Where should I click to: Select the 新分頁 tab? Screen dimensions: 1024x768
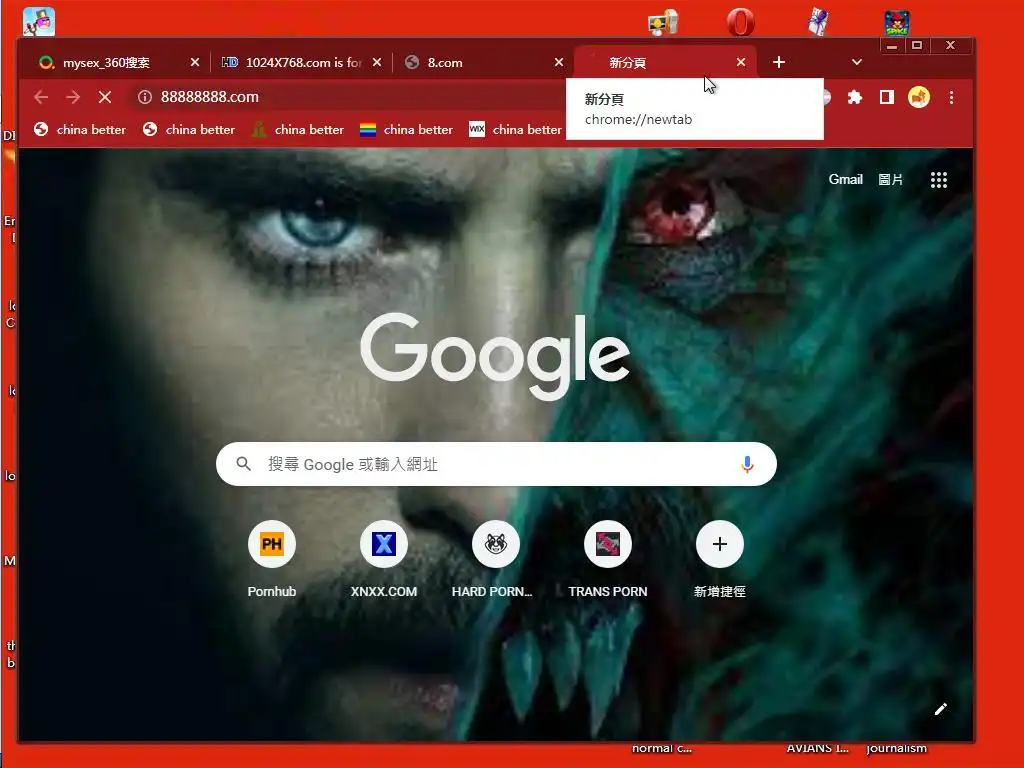tap(665, 63)
